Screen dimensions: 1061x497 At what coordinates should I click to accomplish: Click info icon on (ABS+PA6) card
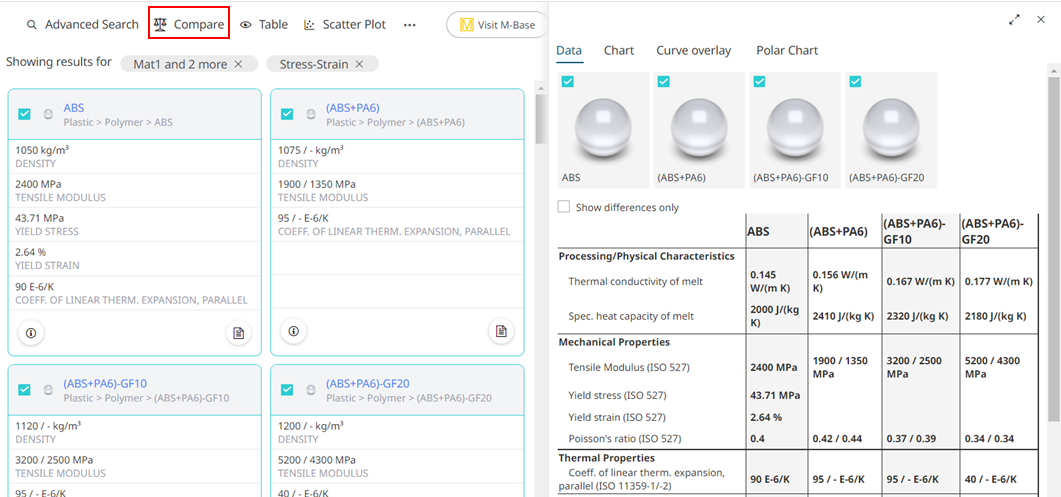[294, 331]
